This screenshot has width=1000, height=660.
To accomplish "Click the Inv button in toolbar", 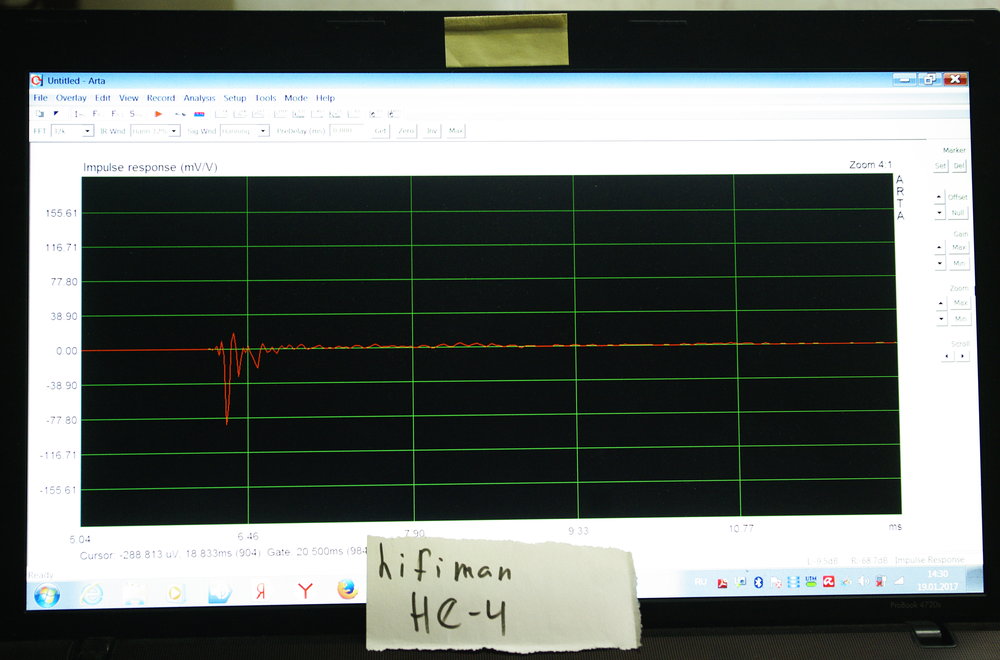I will point(432,131).
